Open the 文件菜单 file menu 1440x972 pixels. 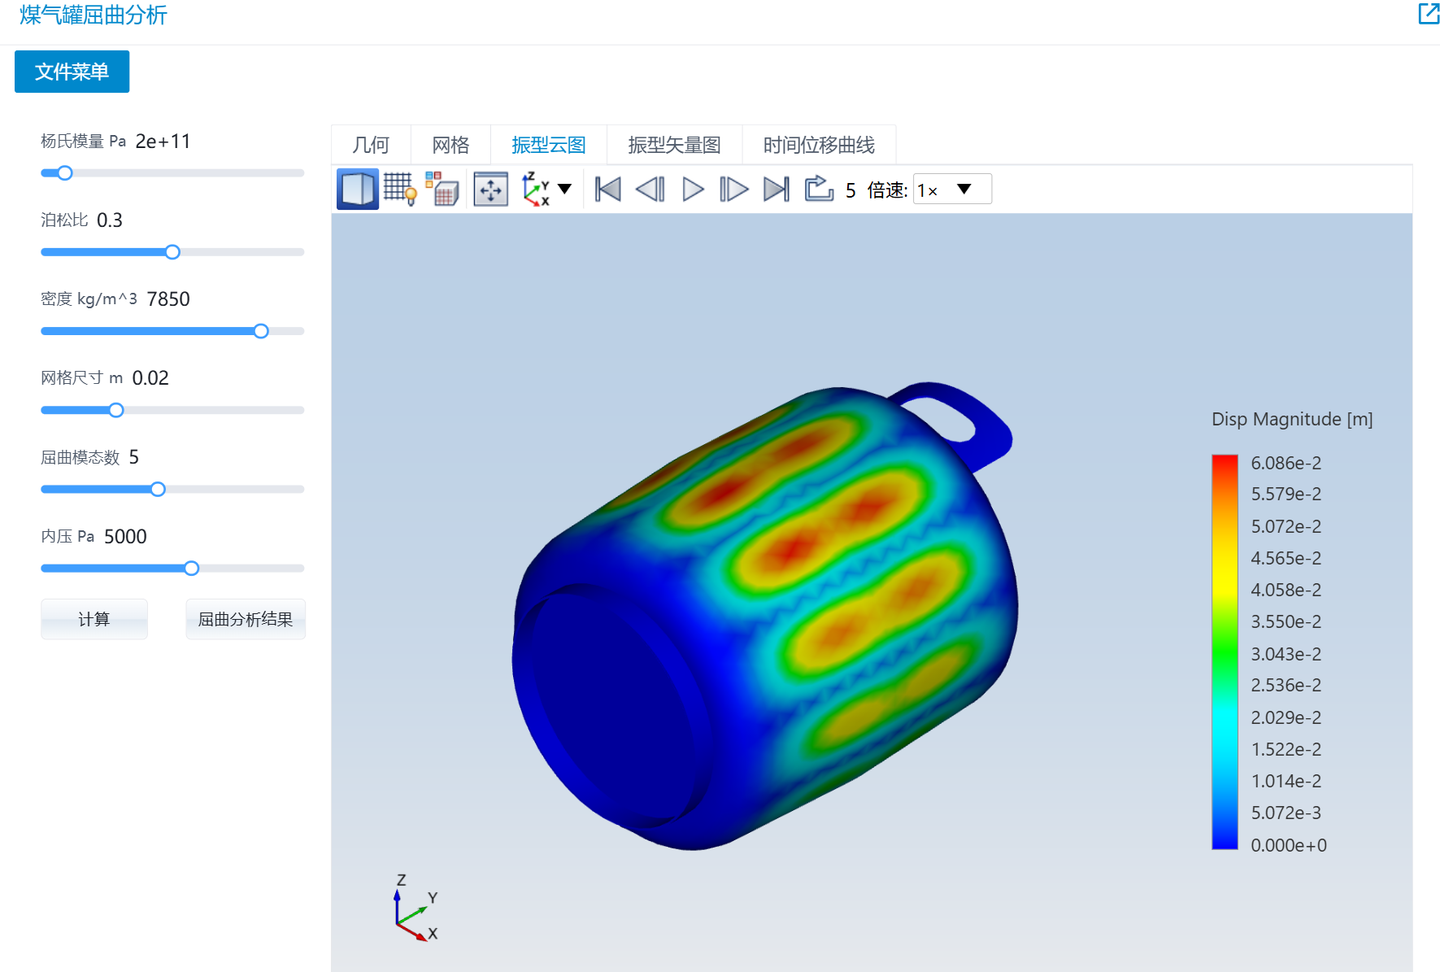coord(72,72)
